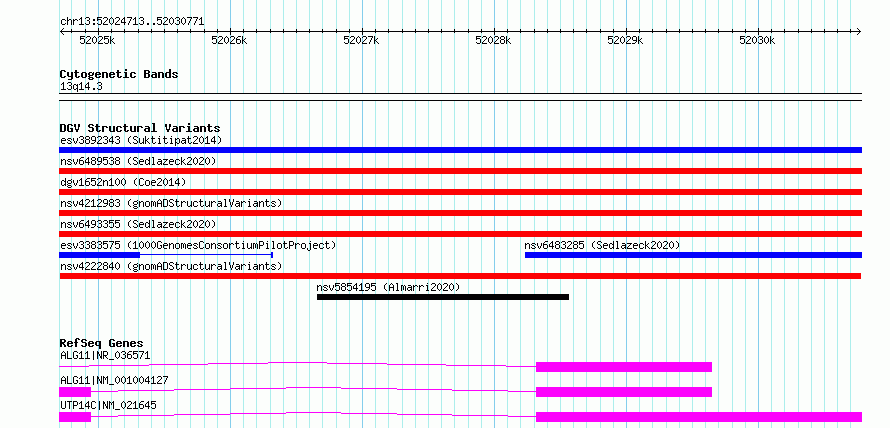The width and height of the screenshot is (890, 428).
Task: Click the DGV Structural Variants track title
Action: 140,128
